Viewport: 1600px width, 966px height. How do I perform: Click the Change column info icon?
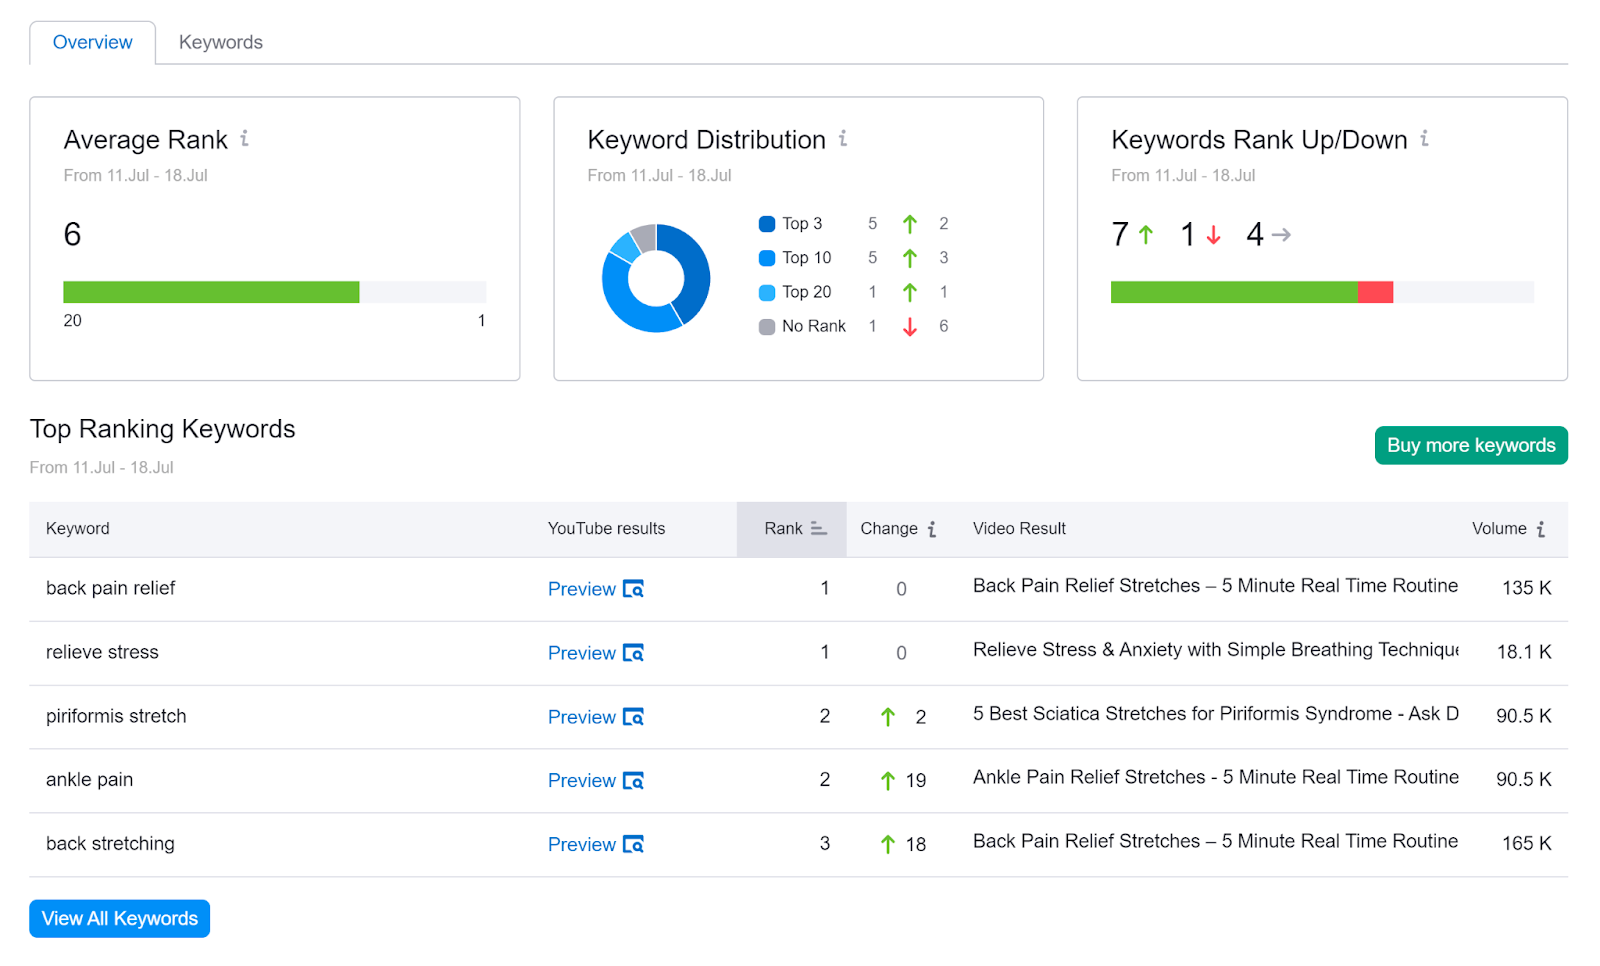pyautogui.click(x=932, y=529)
